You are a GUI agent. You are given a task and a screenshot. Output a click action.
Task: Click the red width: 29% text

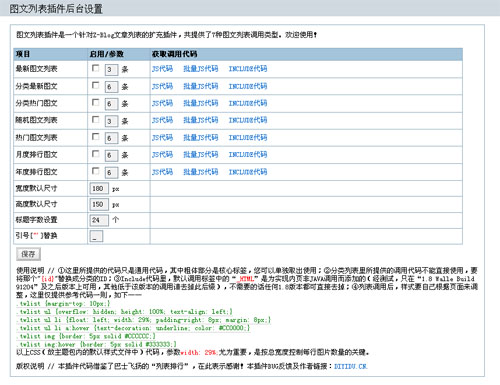pyautogui.click(x=199, y=352)
